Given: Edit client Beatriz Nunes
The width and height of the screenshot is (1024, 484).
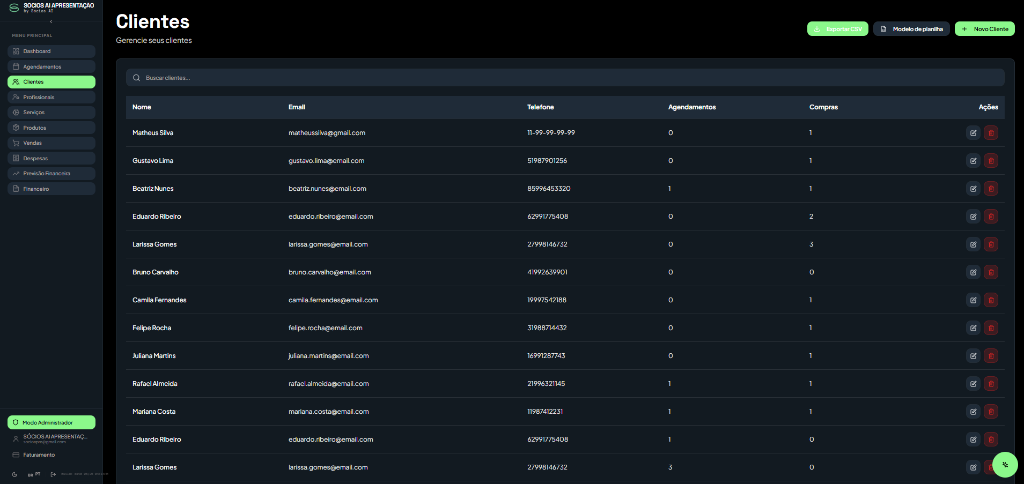Looking at the screenshot, I should (x=973, y=189).
